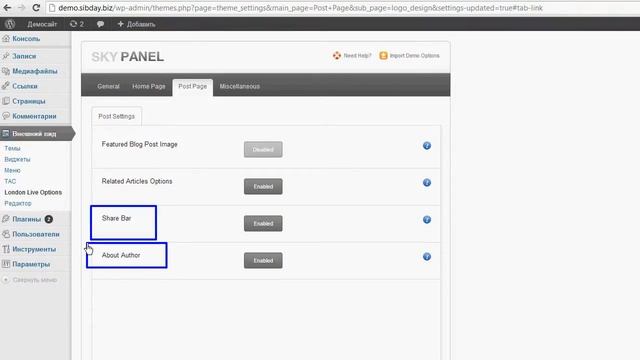Collapse the sidebar via Свернуть меню
Screen dimensions: 640x360
pos(30,280)
